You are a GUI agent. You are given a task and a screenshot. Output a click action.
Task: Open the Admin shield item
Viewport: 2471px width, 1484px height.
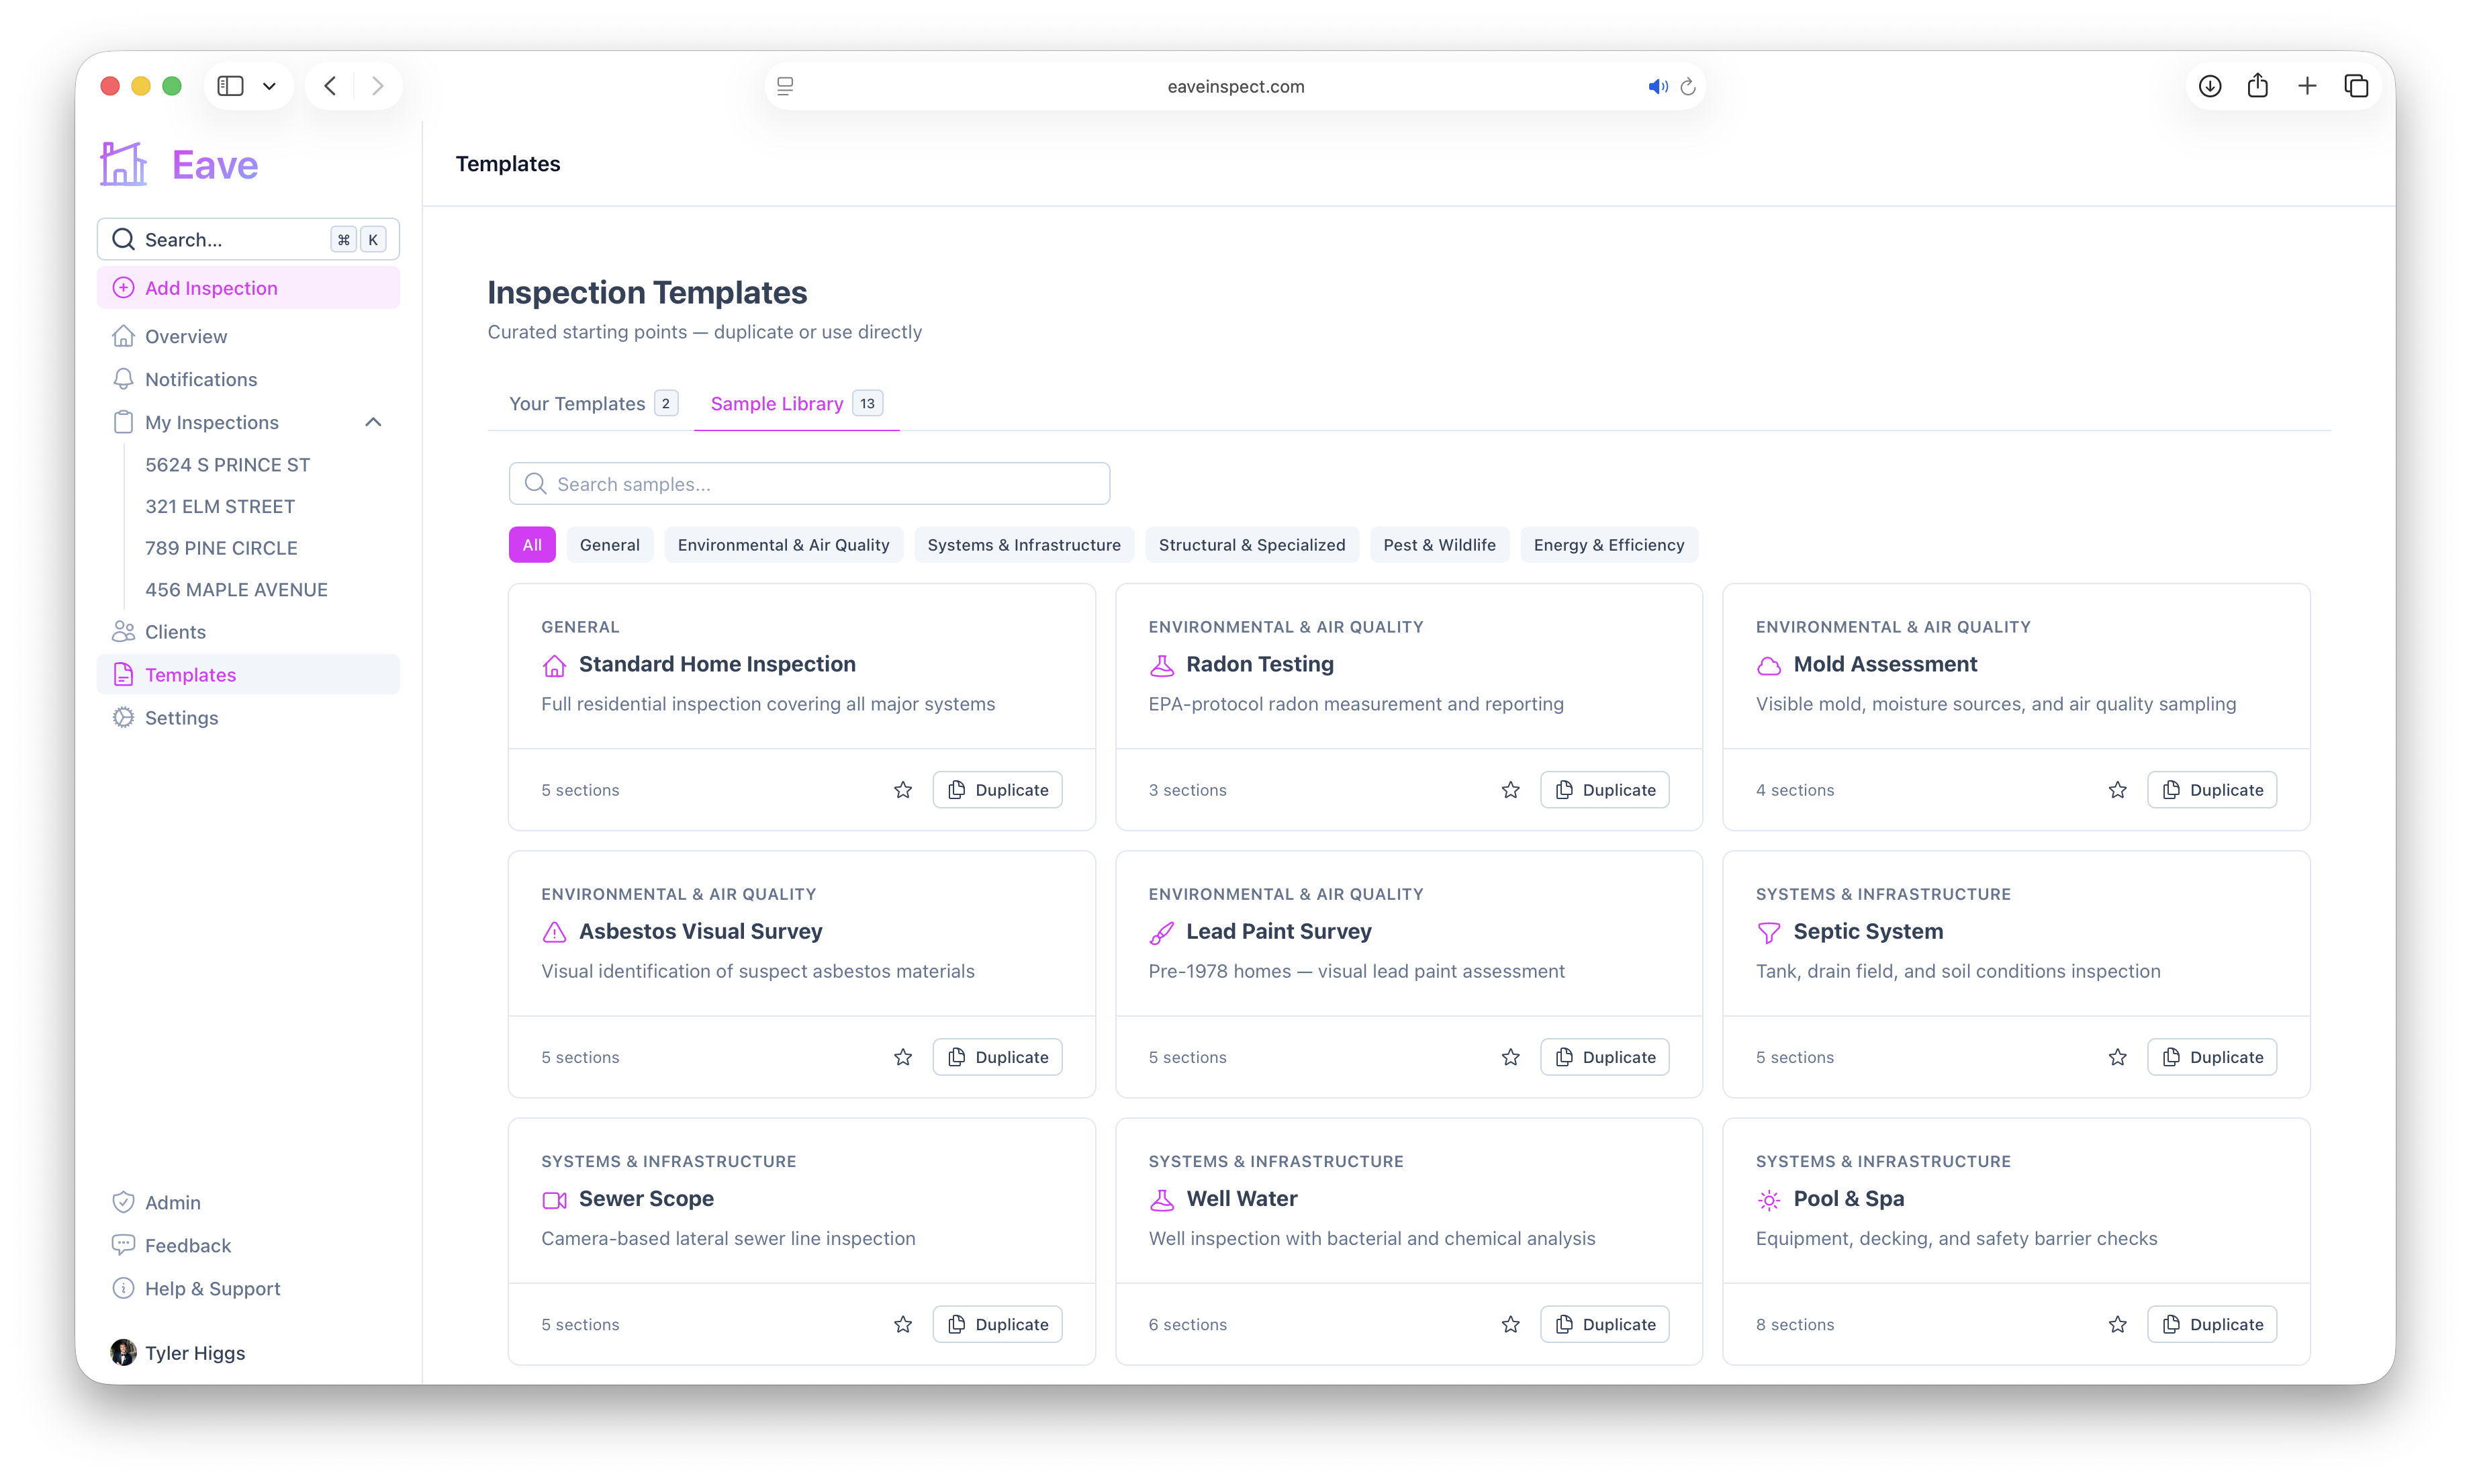(248, 1202)
